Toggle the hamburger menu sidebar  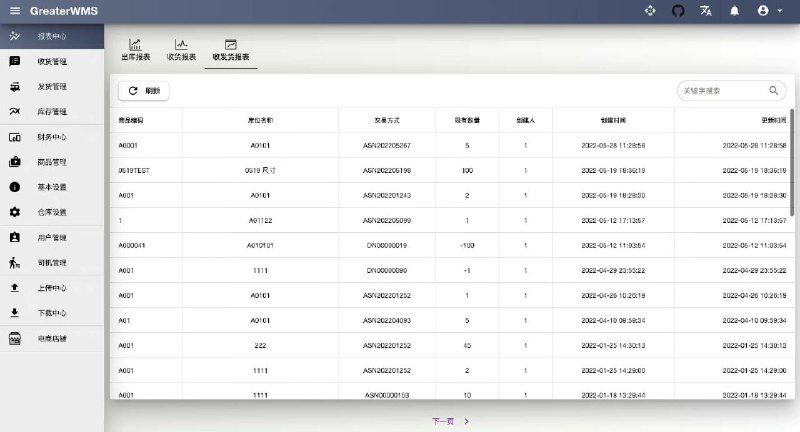tap(14, 11)
